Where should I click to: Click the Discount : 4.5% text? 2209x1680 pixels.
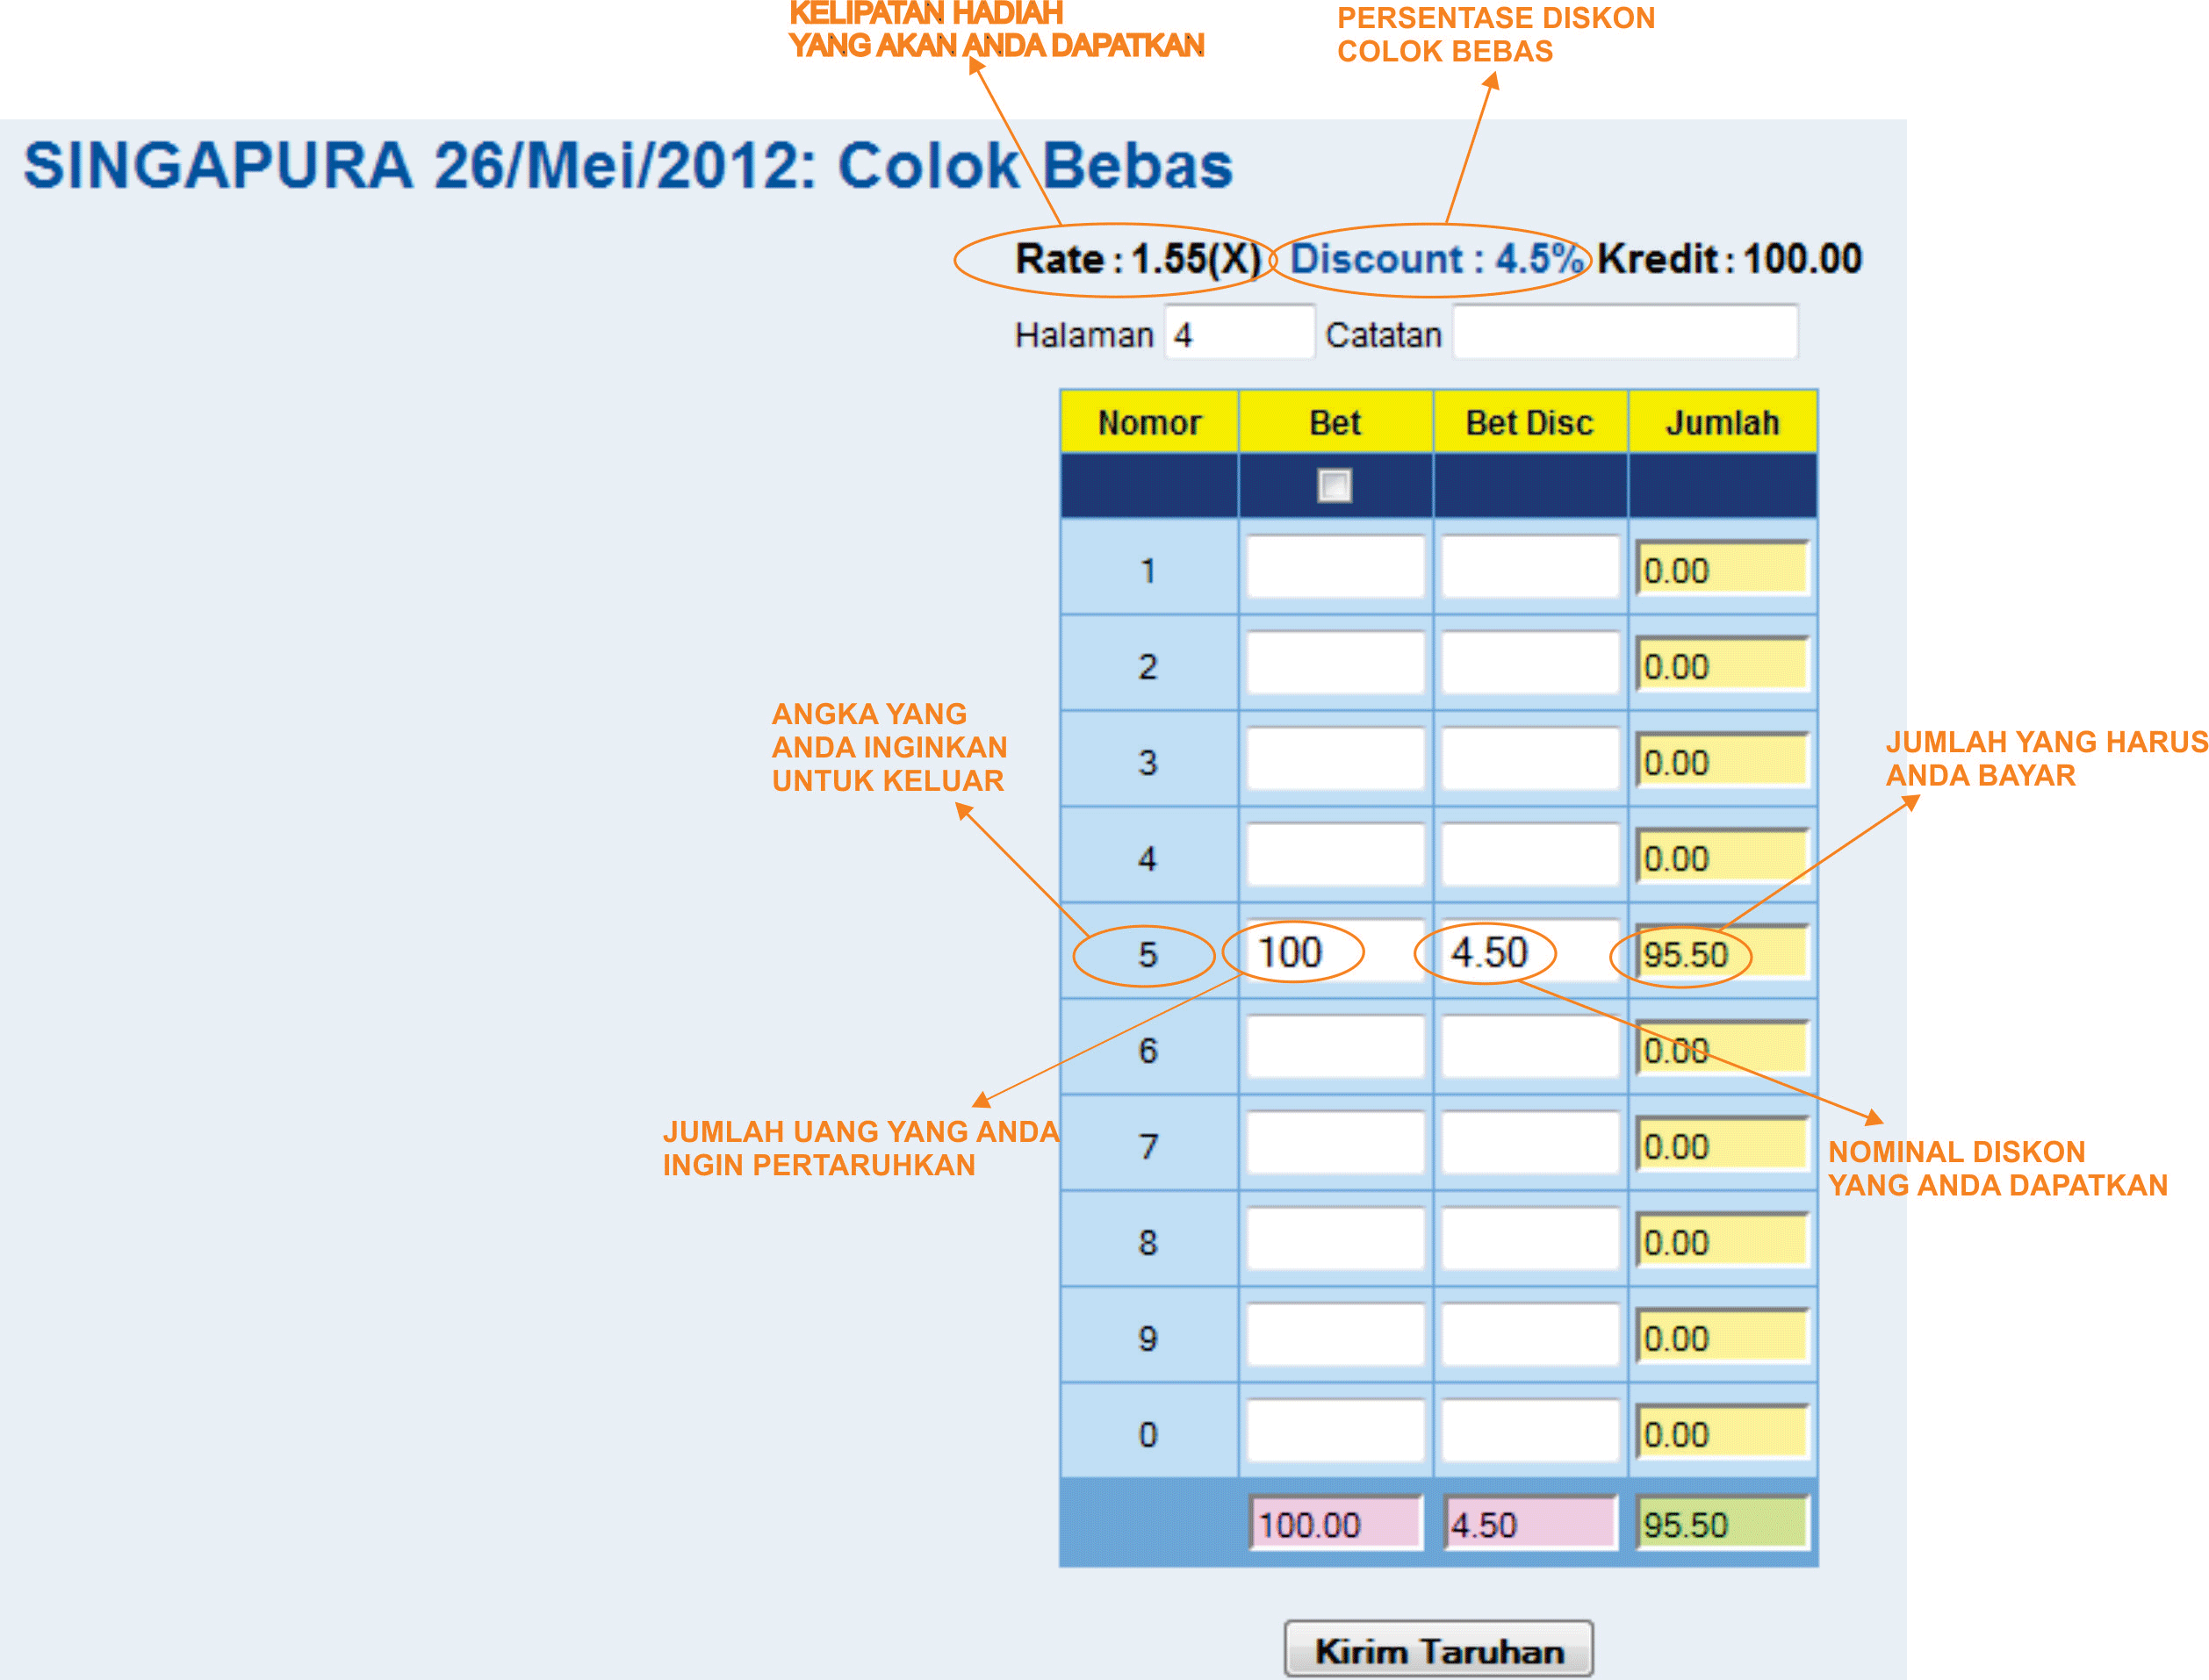1437,259
